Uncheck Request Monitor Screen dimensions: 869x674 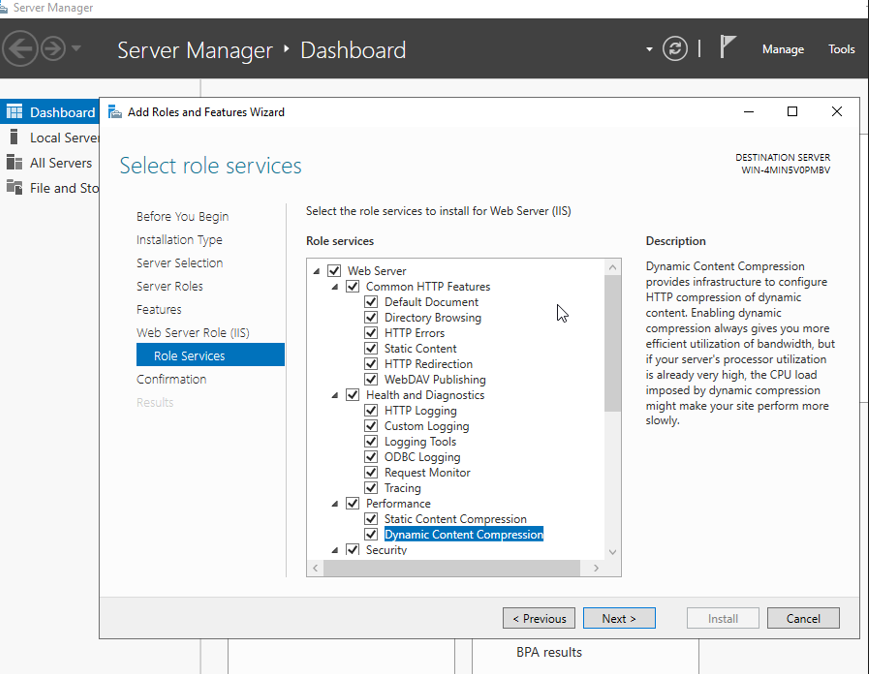(x=371, y=472)
